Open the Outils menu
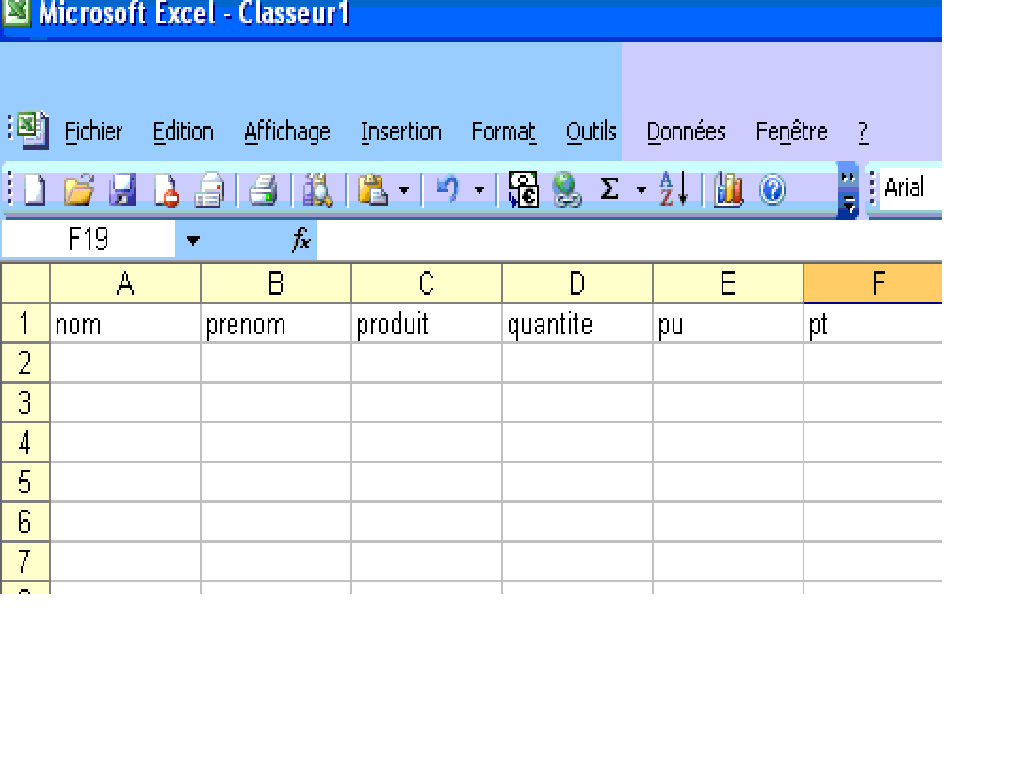Image resolution: width=1024 pixels, height=768 pixels. pyautogui.click(x=591, y=132)
